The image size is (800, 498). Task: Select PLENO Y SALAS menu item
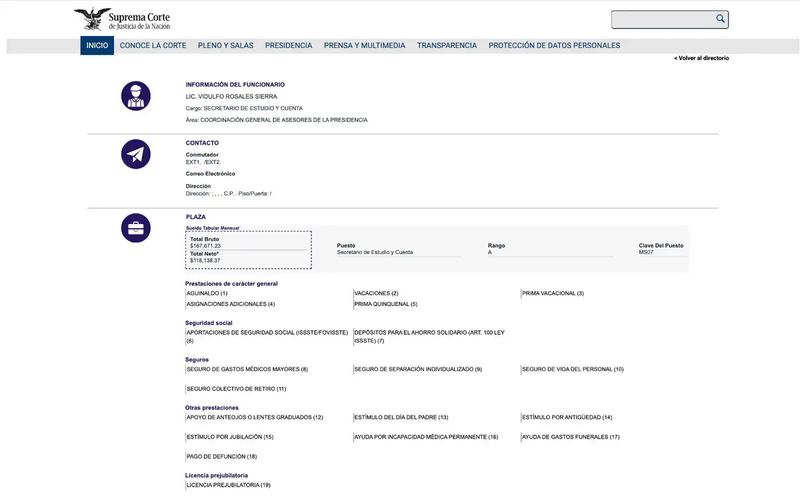click(x=226, y=46)
